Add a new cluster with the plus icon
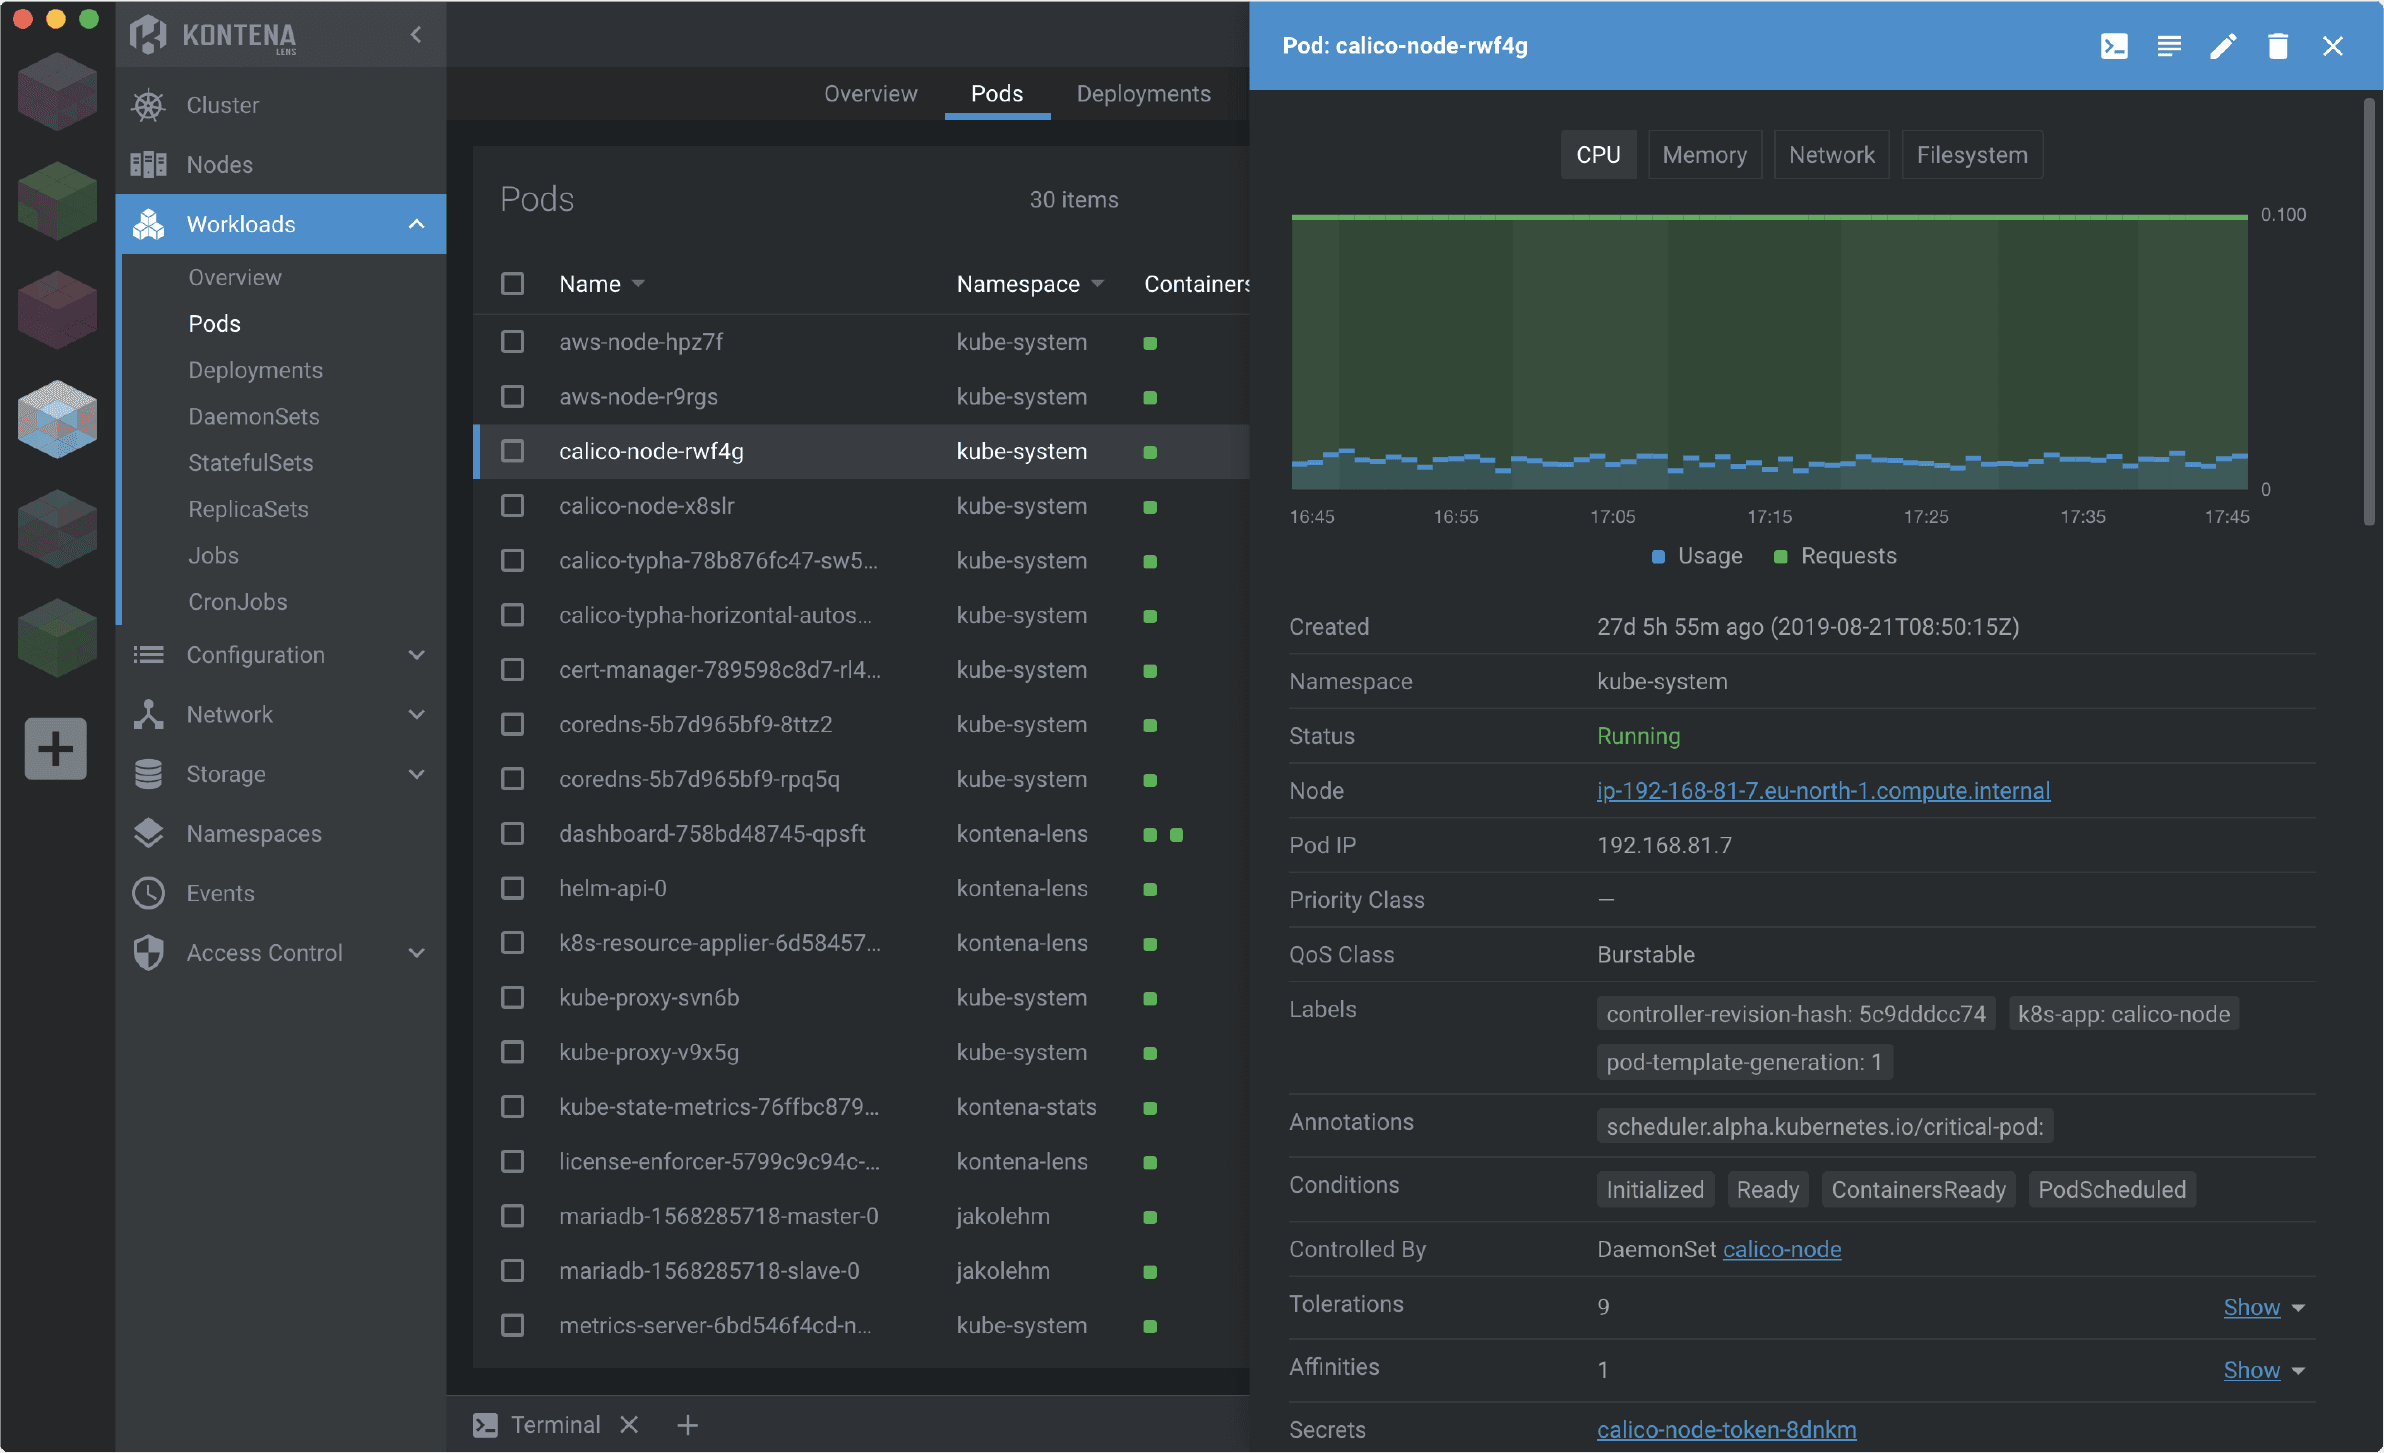 coord(55,748)
